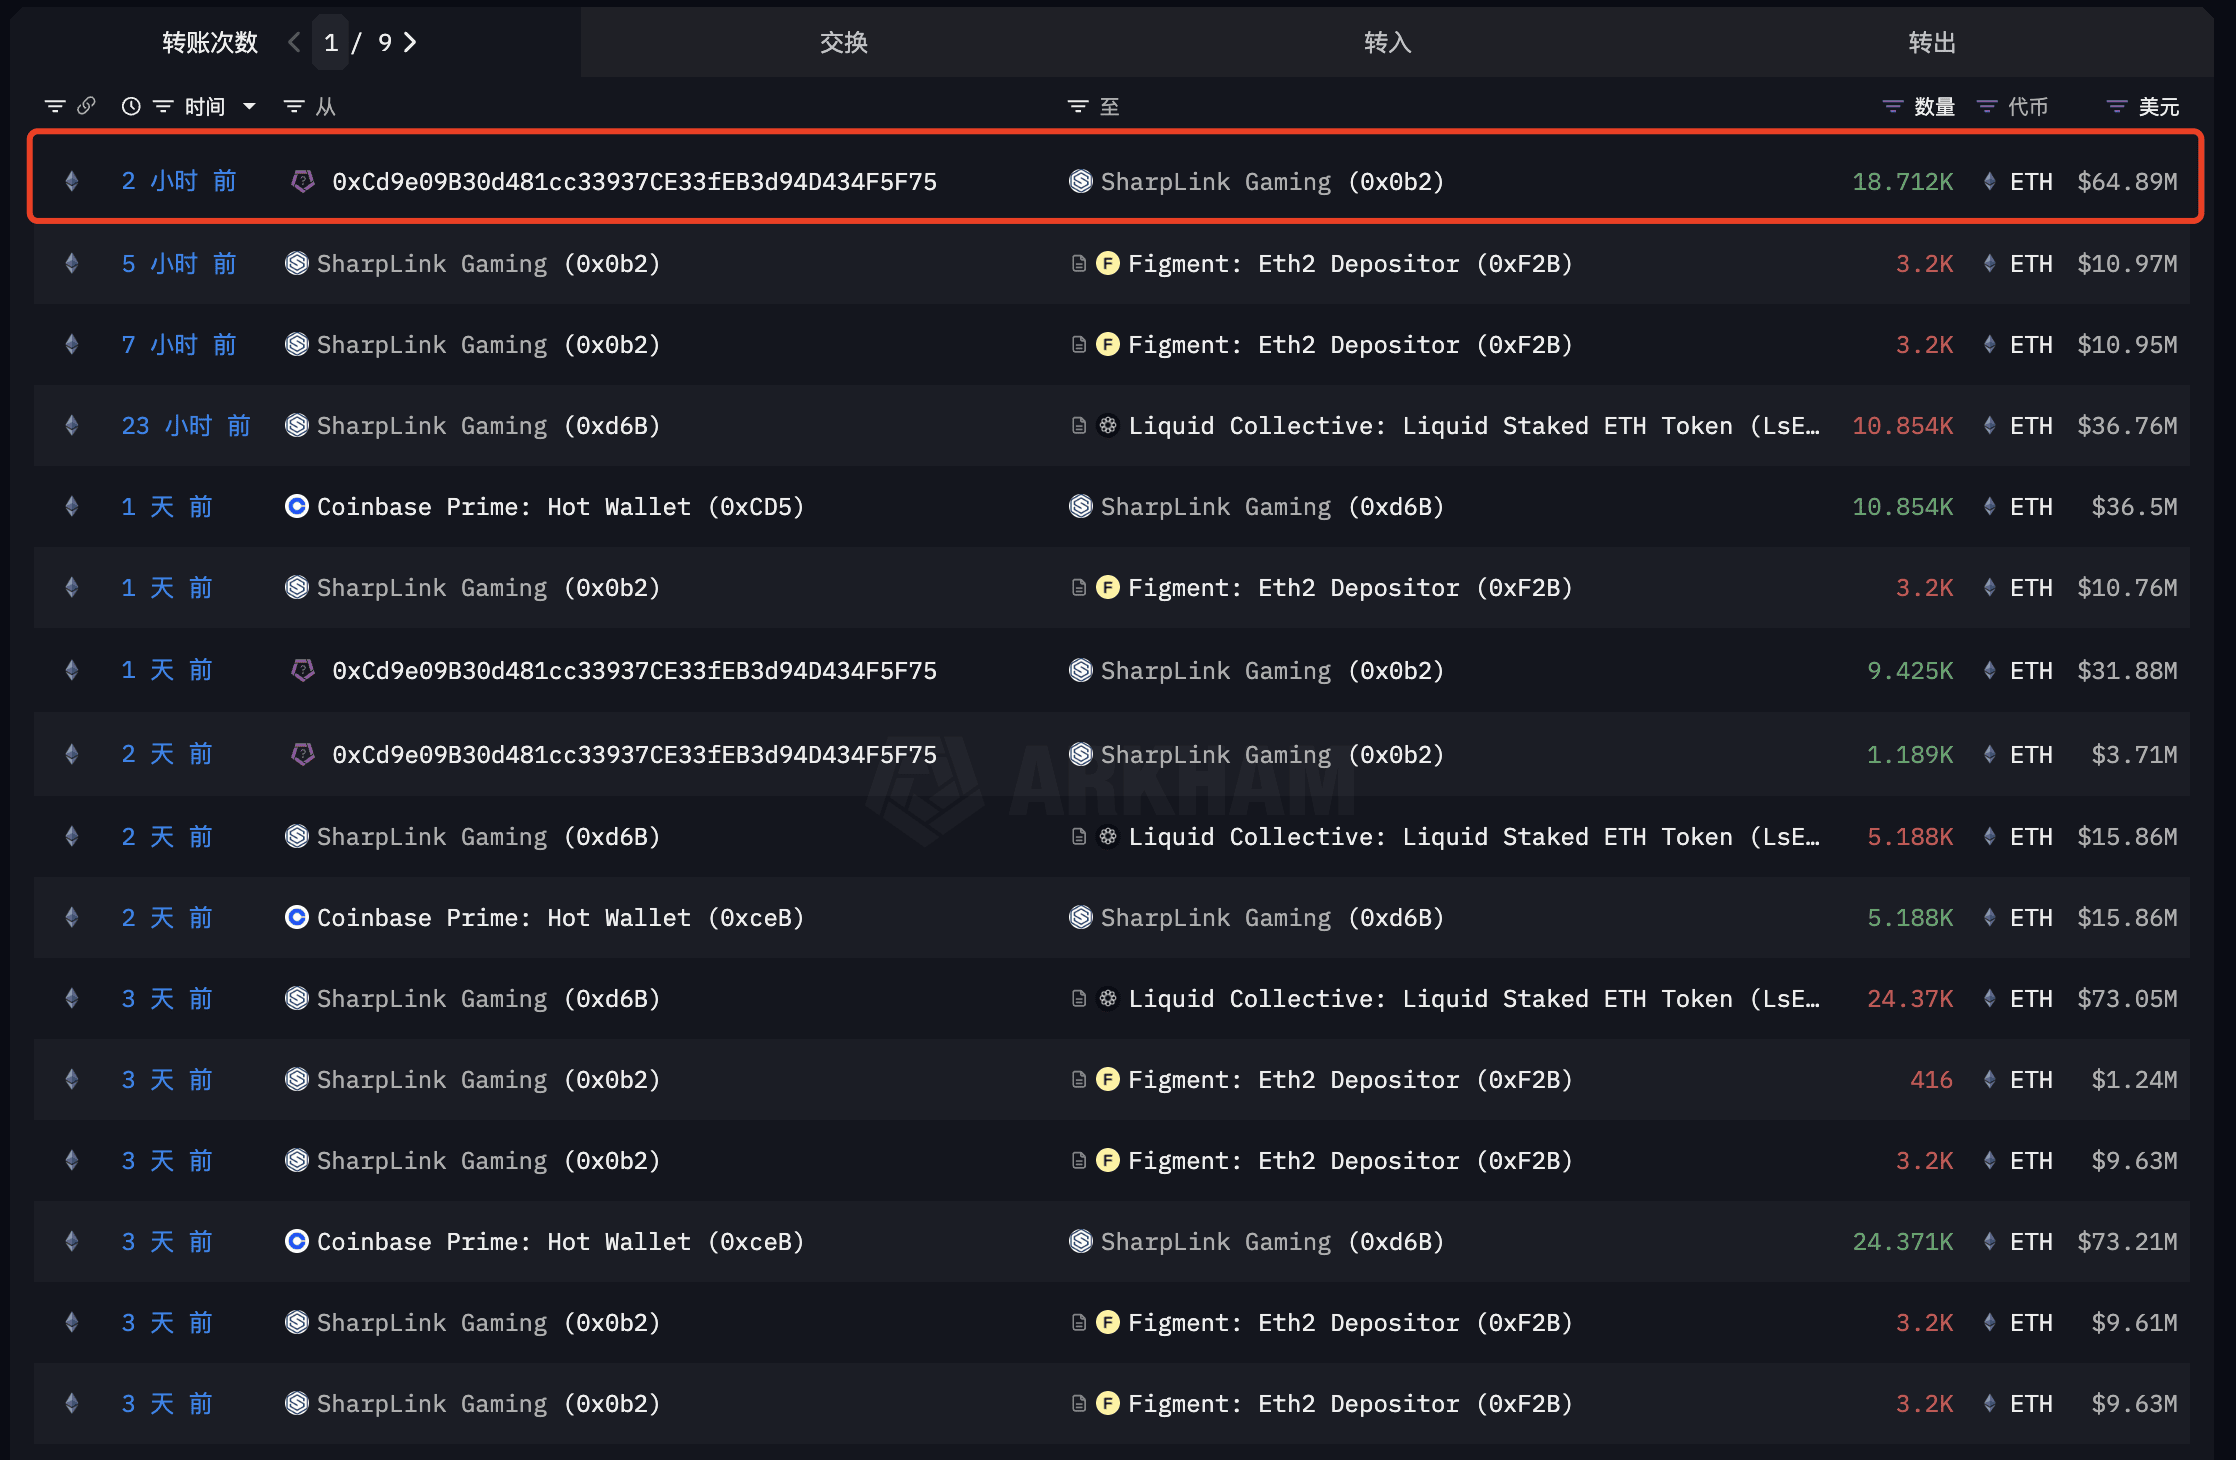Switch to the 交换 tab
Image resolution: width=2236 pixels, height=1460 pixels.
coord(843,42)
